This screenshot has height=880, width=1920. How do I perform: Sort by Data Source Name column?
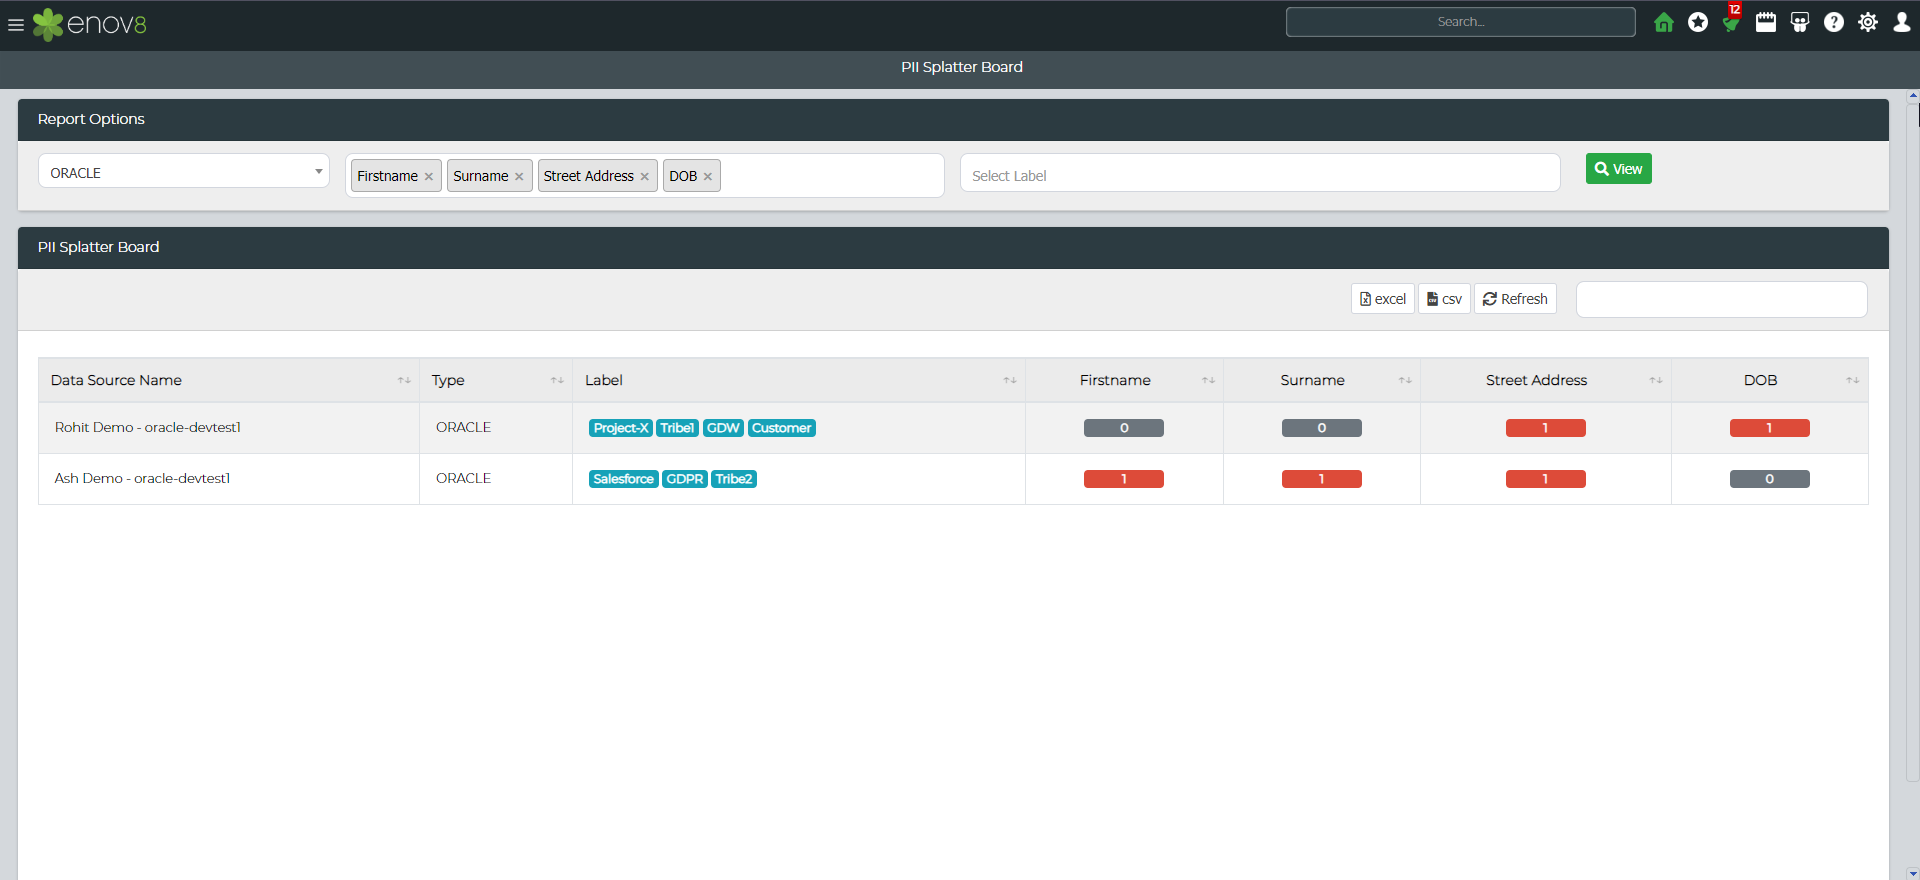(x=229, y=380)
